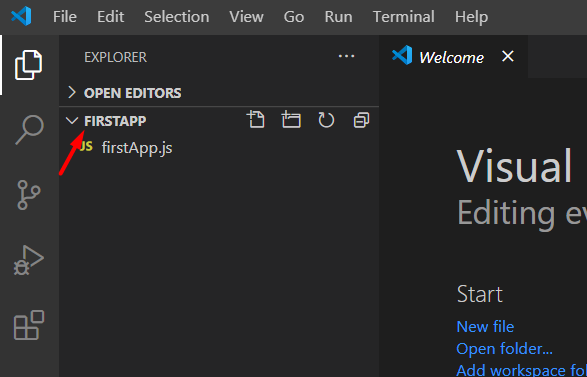Viewport: 587px width, 377px height.
Task: Close the Welcome tab
Action: click(508, 57)
